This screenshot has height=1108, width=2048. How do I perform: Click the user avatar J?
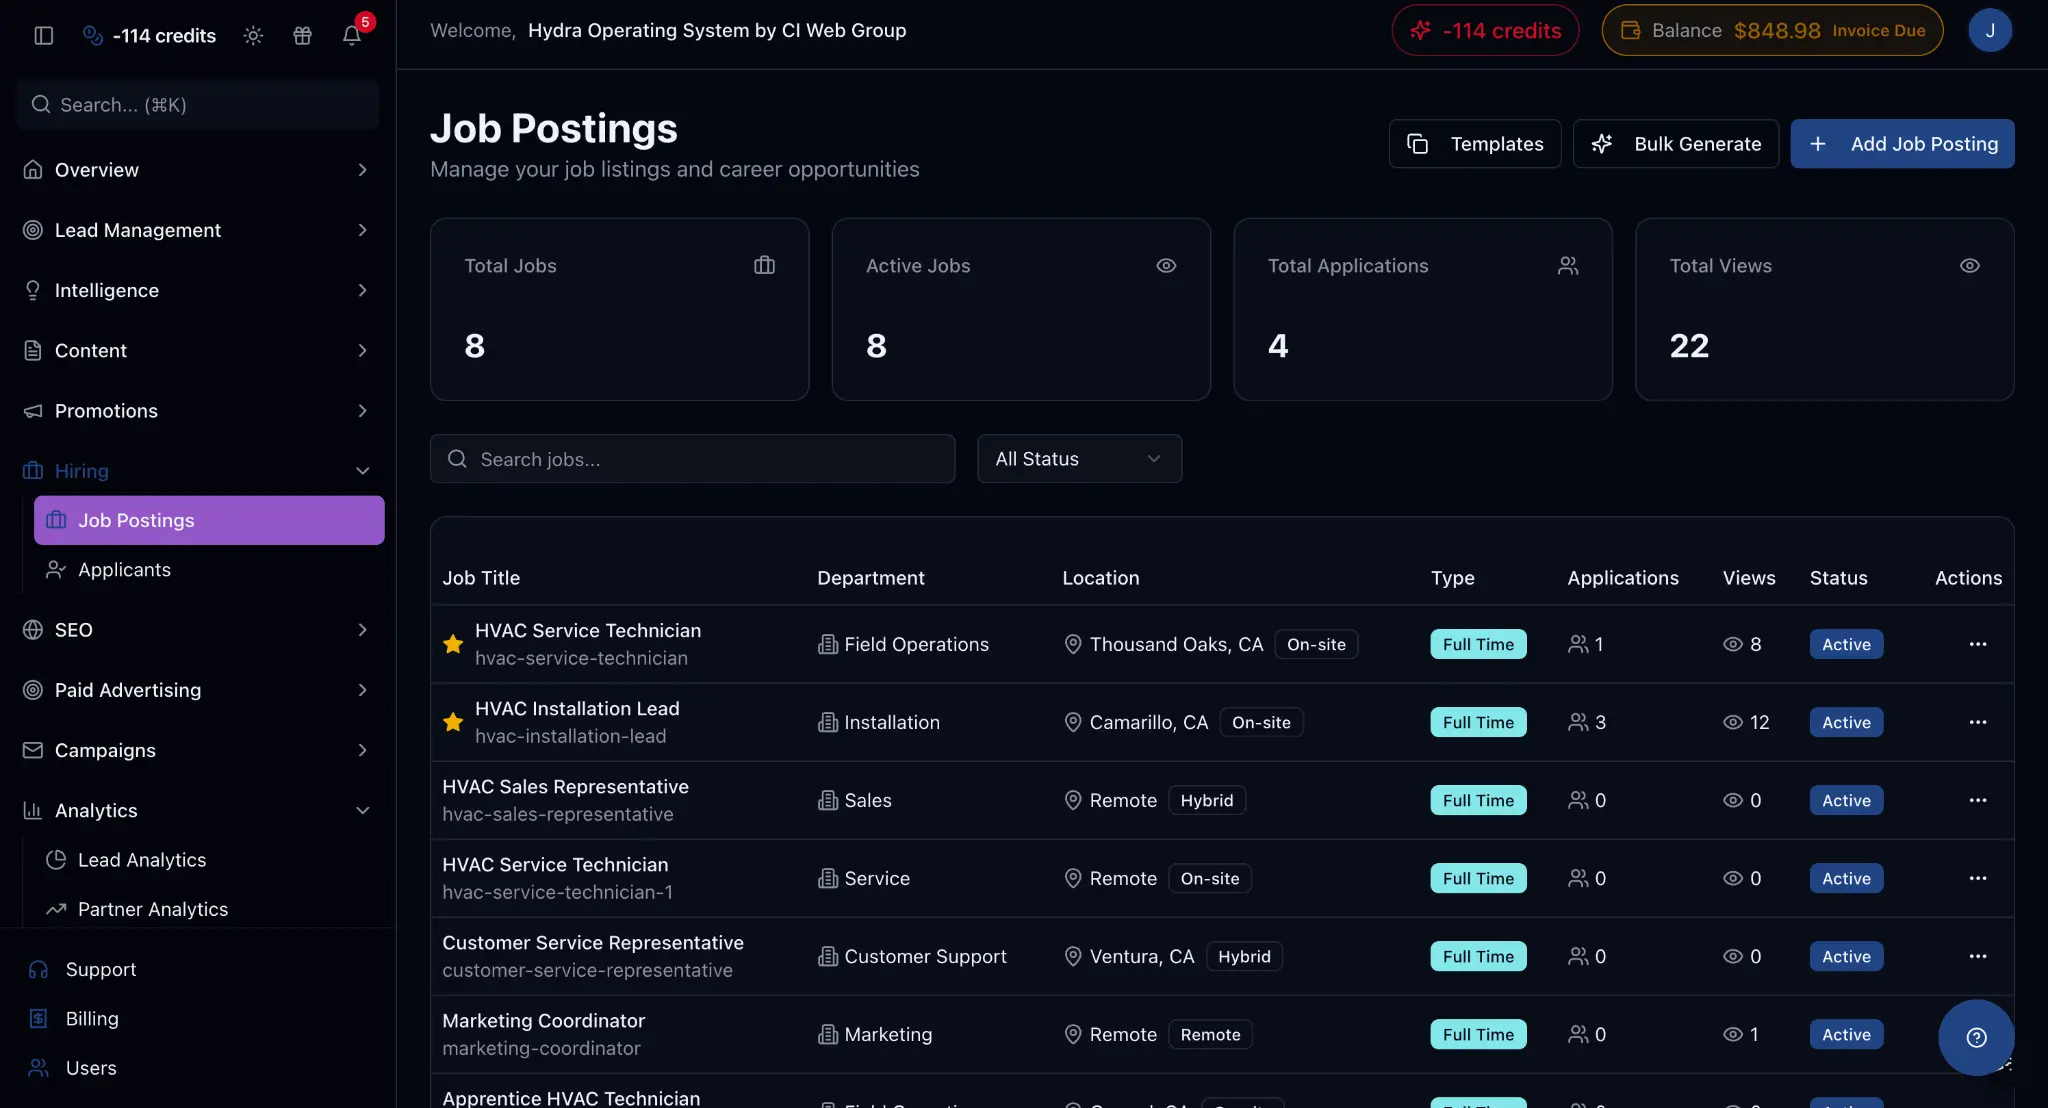point(1990,30)
